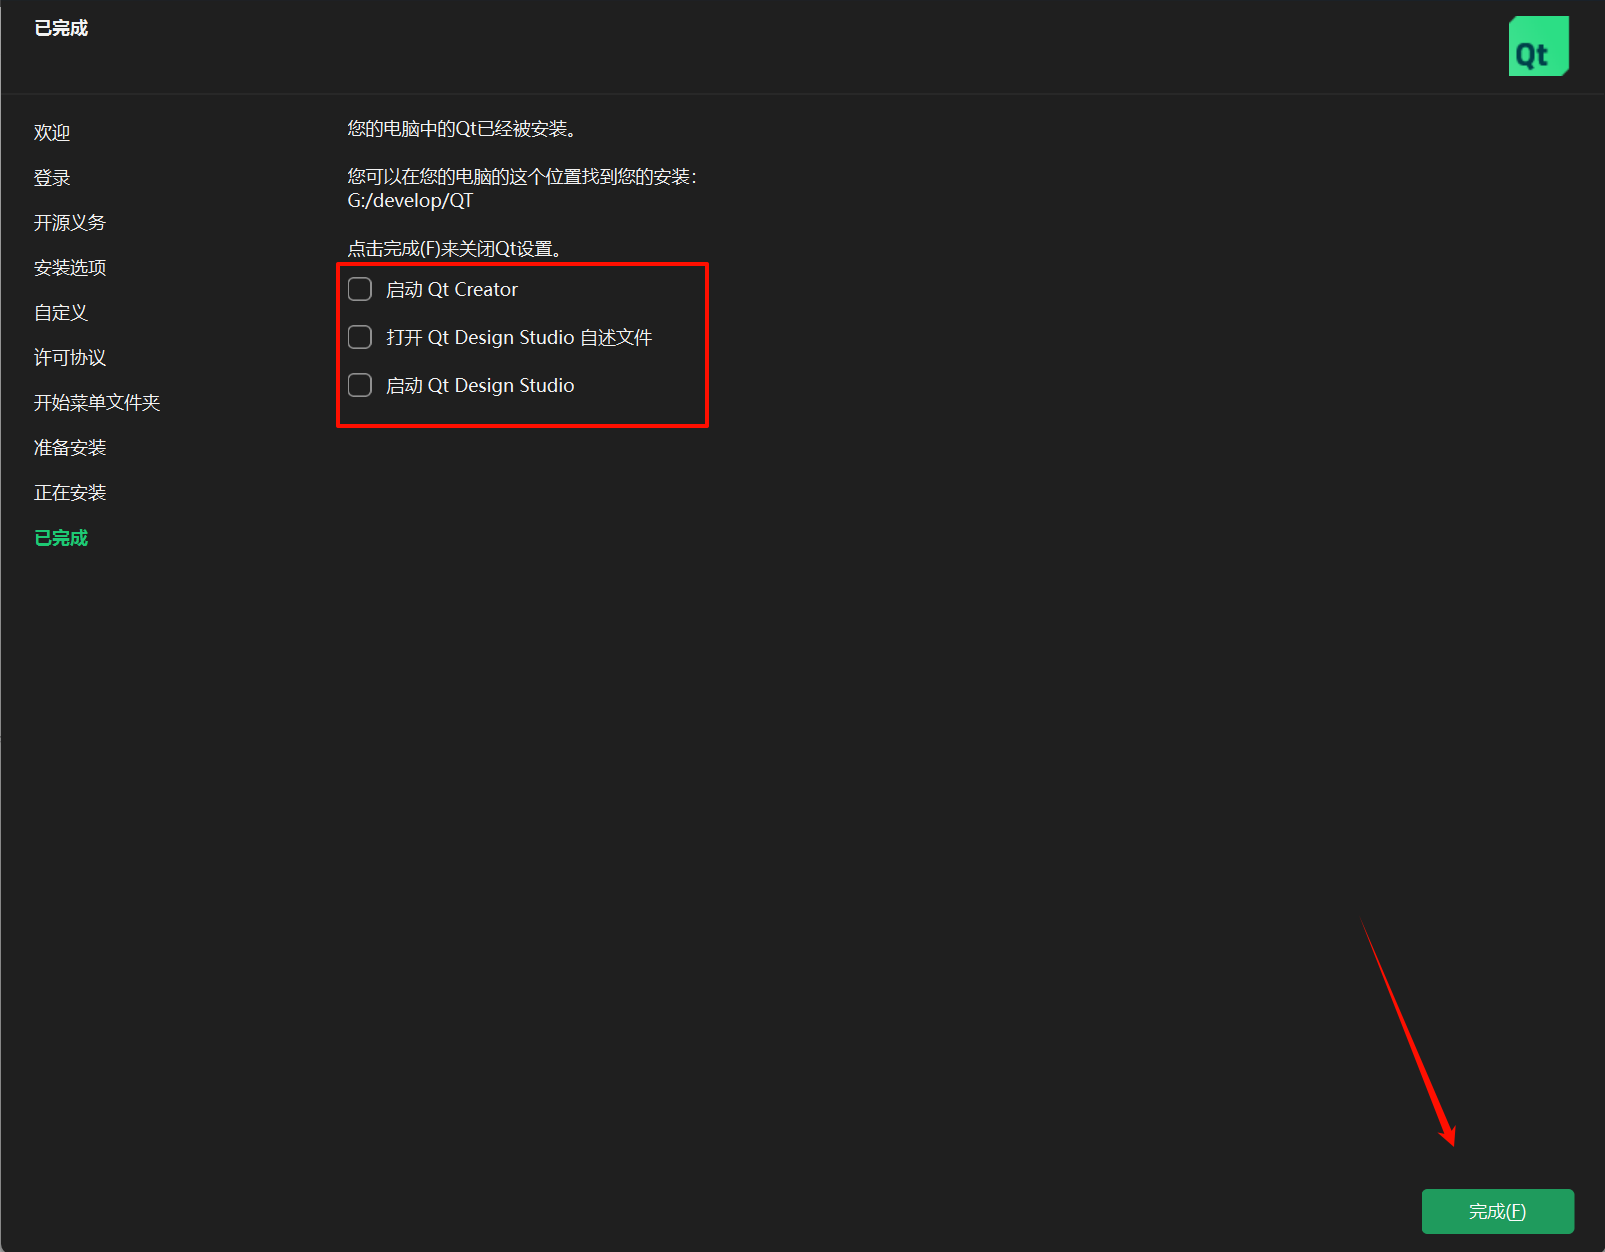Click inside the red highlighted options box
Viewport: 1605px width, 1252px height.
click(522, 345)
